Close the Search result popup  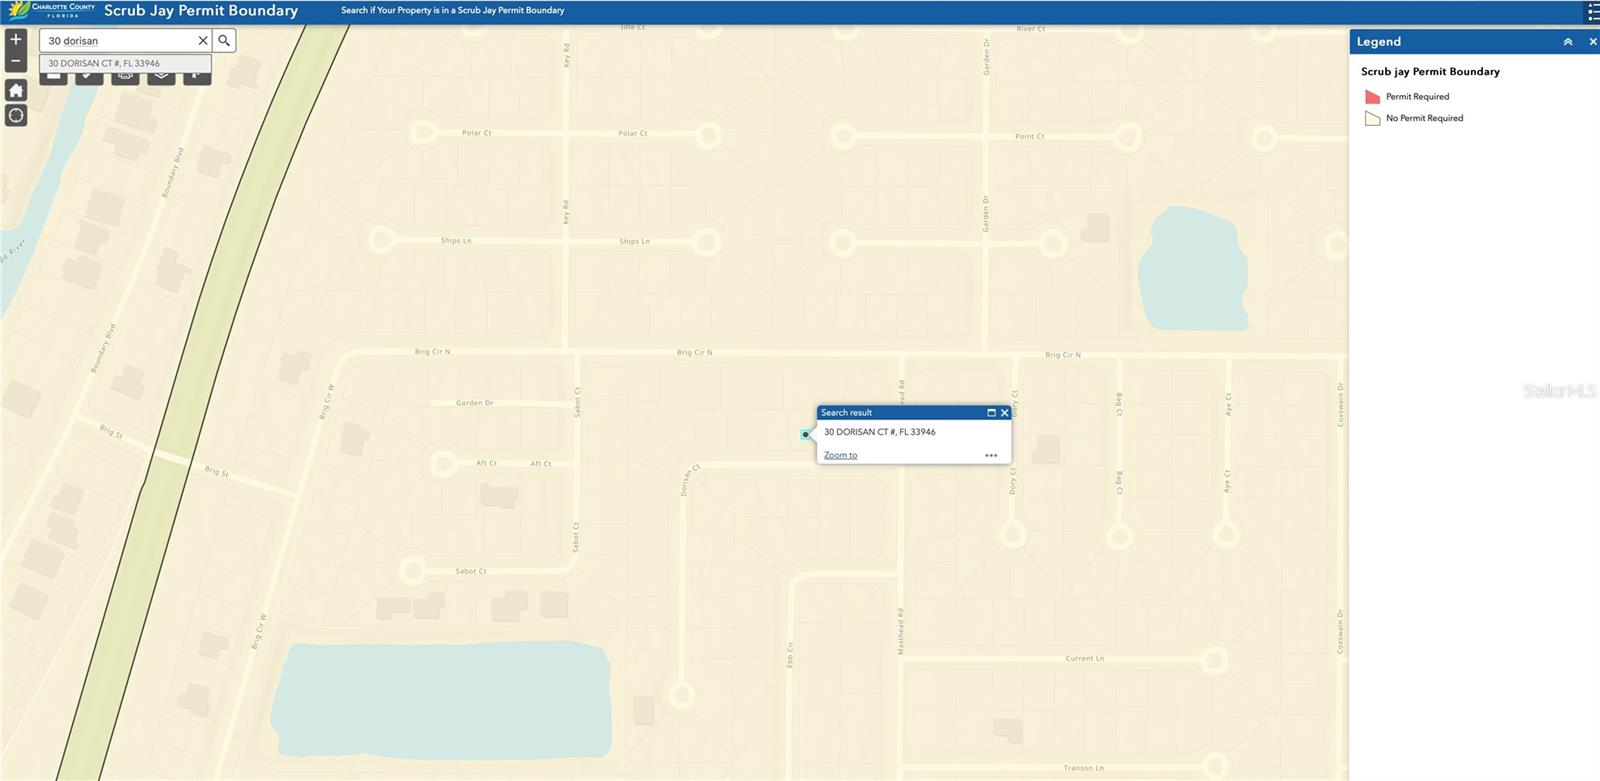point(1005,413)
